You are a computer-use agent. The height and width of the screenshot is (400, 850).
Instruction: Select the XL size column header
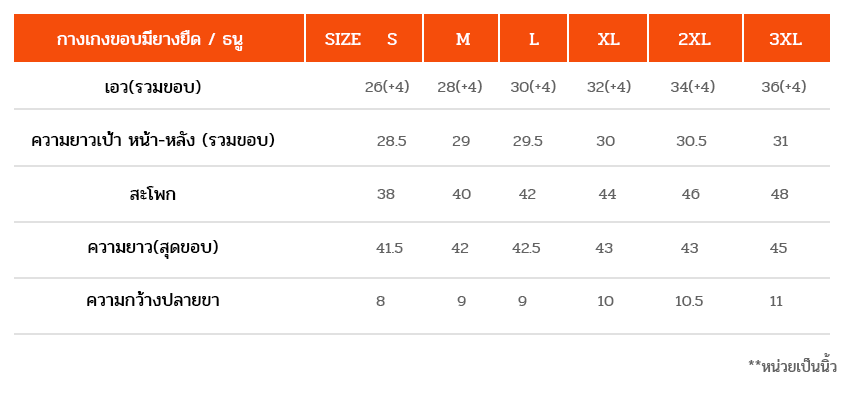(x=608, y=38)
